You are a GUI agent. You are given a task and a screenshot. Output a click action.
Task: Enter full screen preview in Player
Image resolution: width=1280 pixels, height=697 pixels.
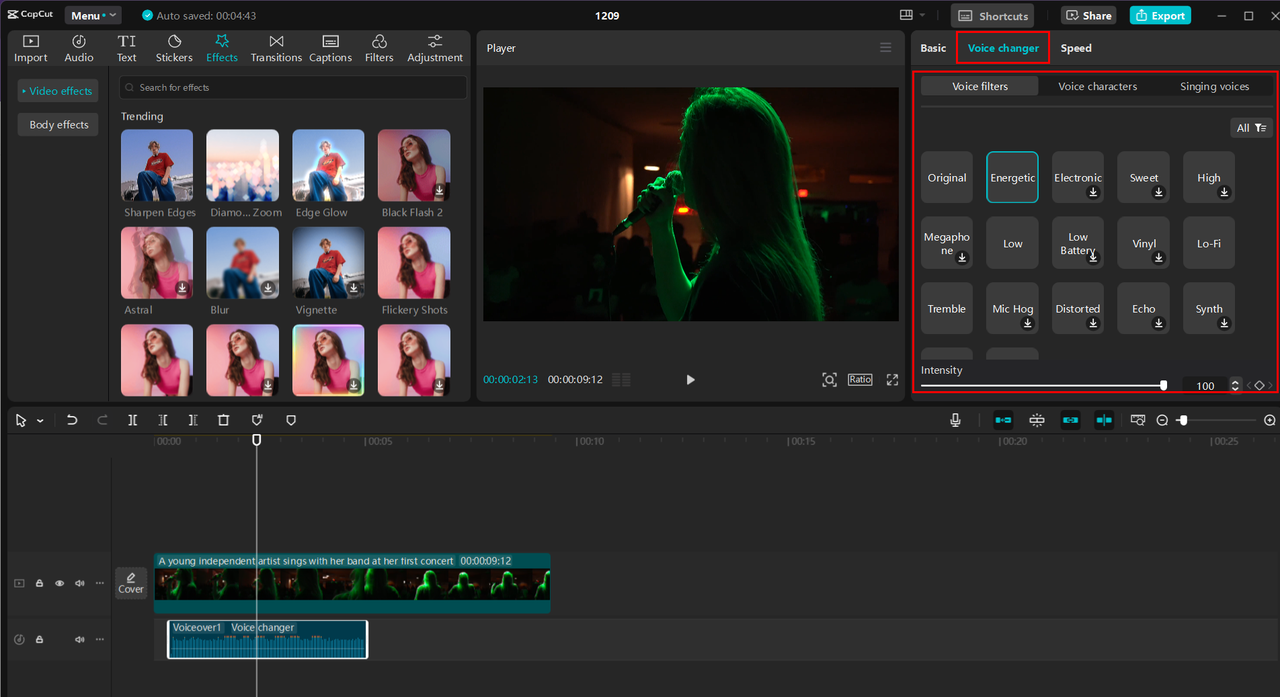(x=892, y=380)
